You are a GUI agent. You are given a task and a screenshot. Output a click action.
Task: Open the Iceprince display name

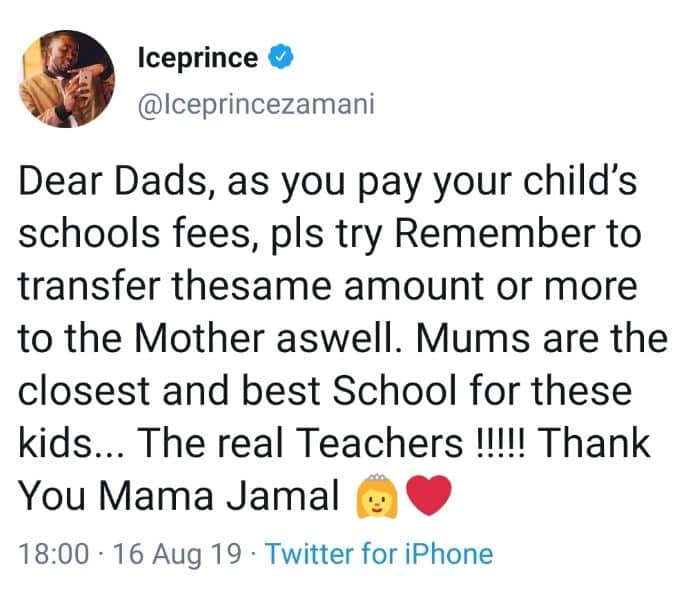point(198,59)
